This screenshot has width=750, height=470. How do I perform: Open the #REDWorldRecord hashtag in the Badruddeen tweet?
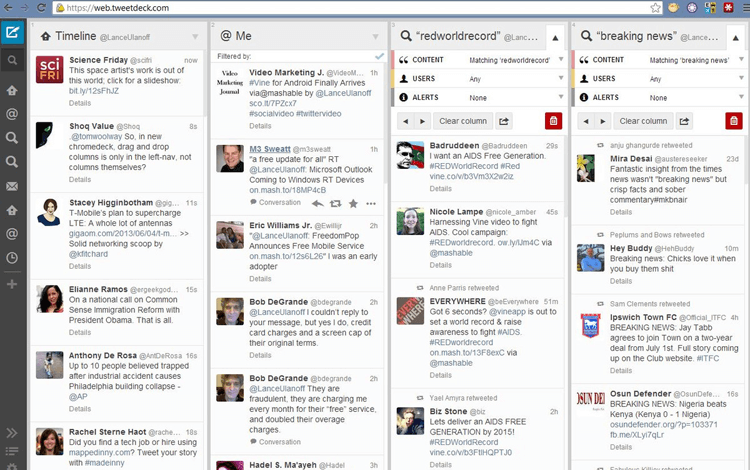pyautogui.click(x=463, y=166)
